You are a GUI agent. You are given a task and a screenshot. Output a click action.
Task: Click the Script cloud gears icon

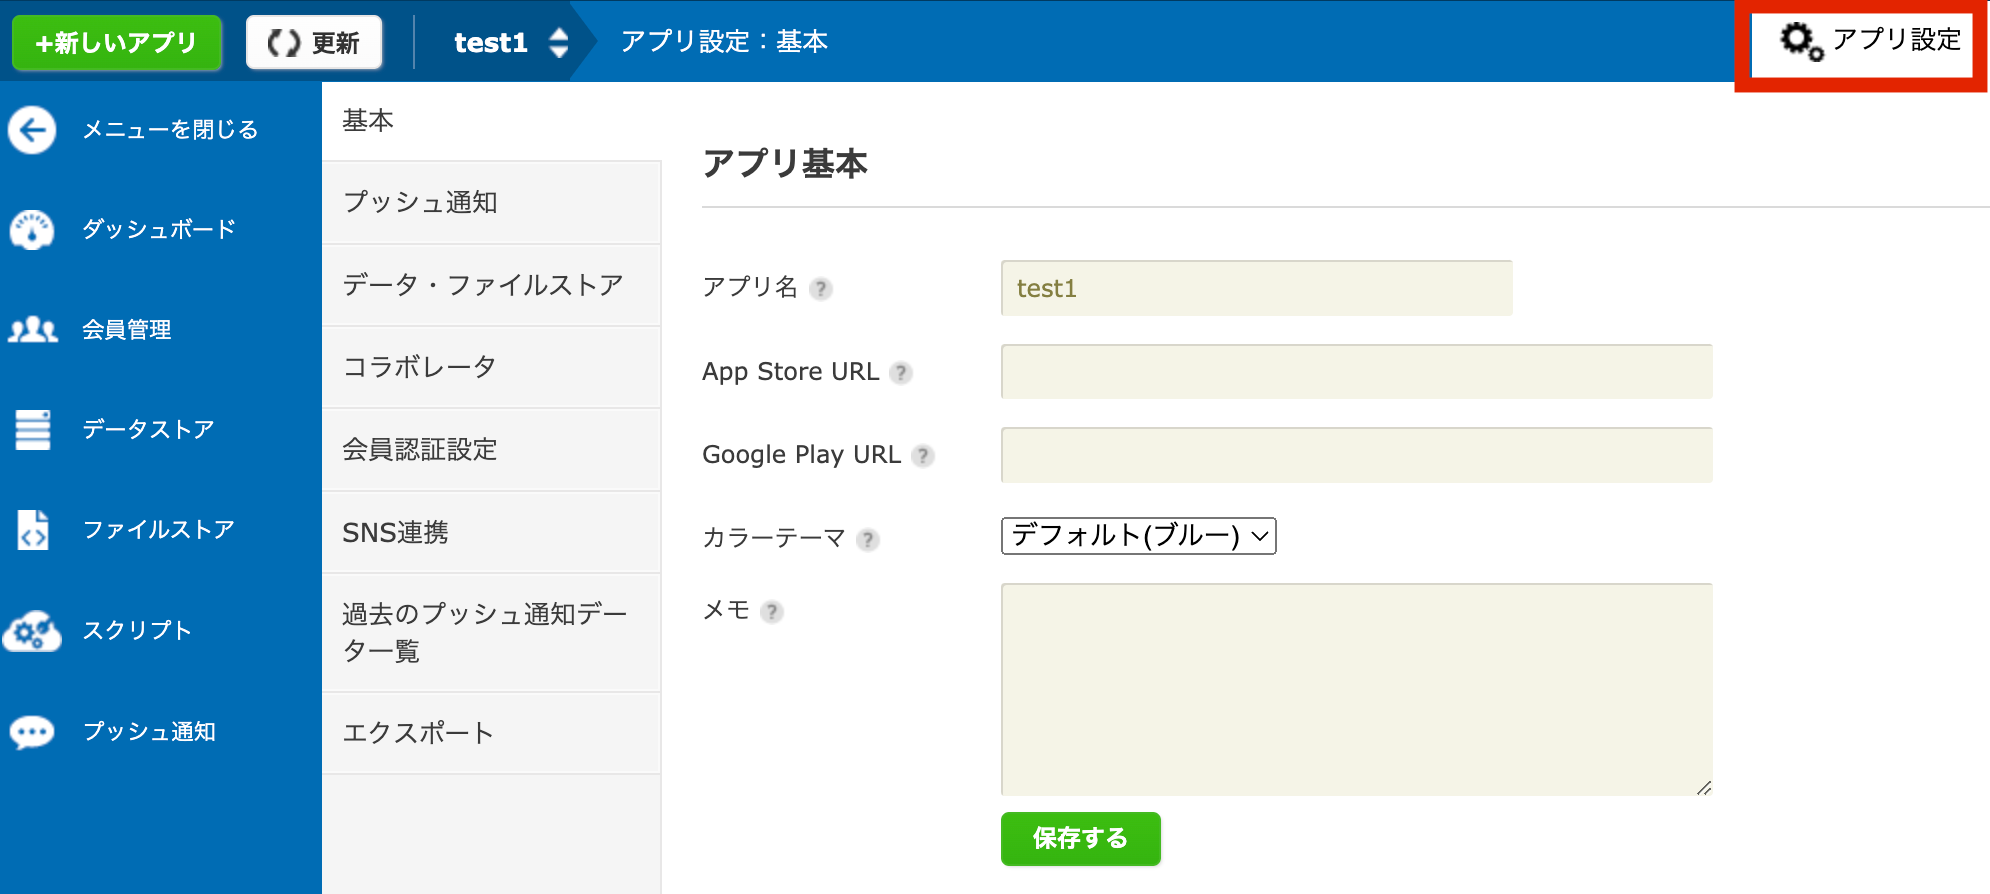click(32, 631)
